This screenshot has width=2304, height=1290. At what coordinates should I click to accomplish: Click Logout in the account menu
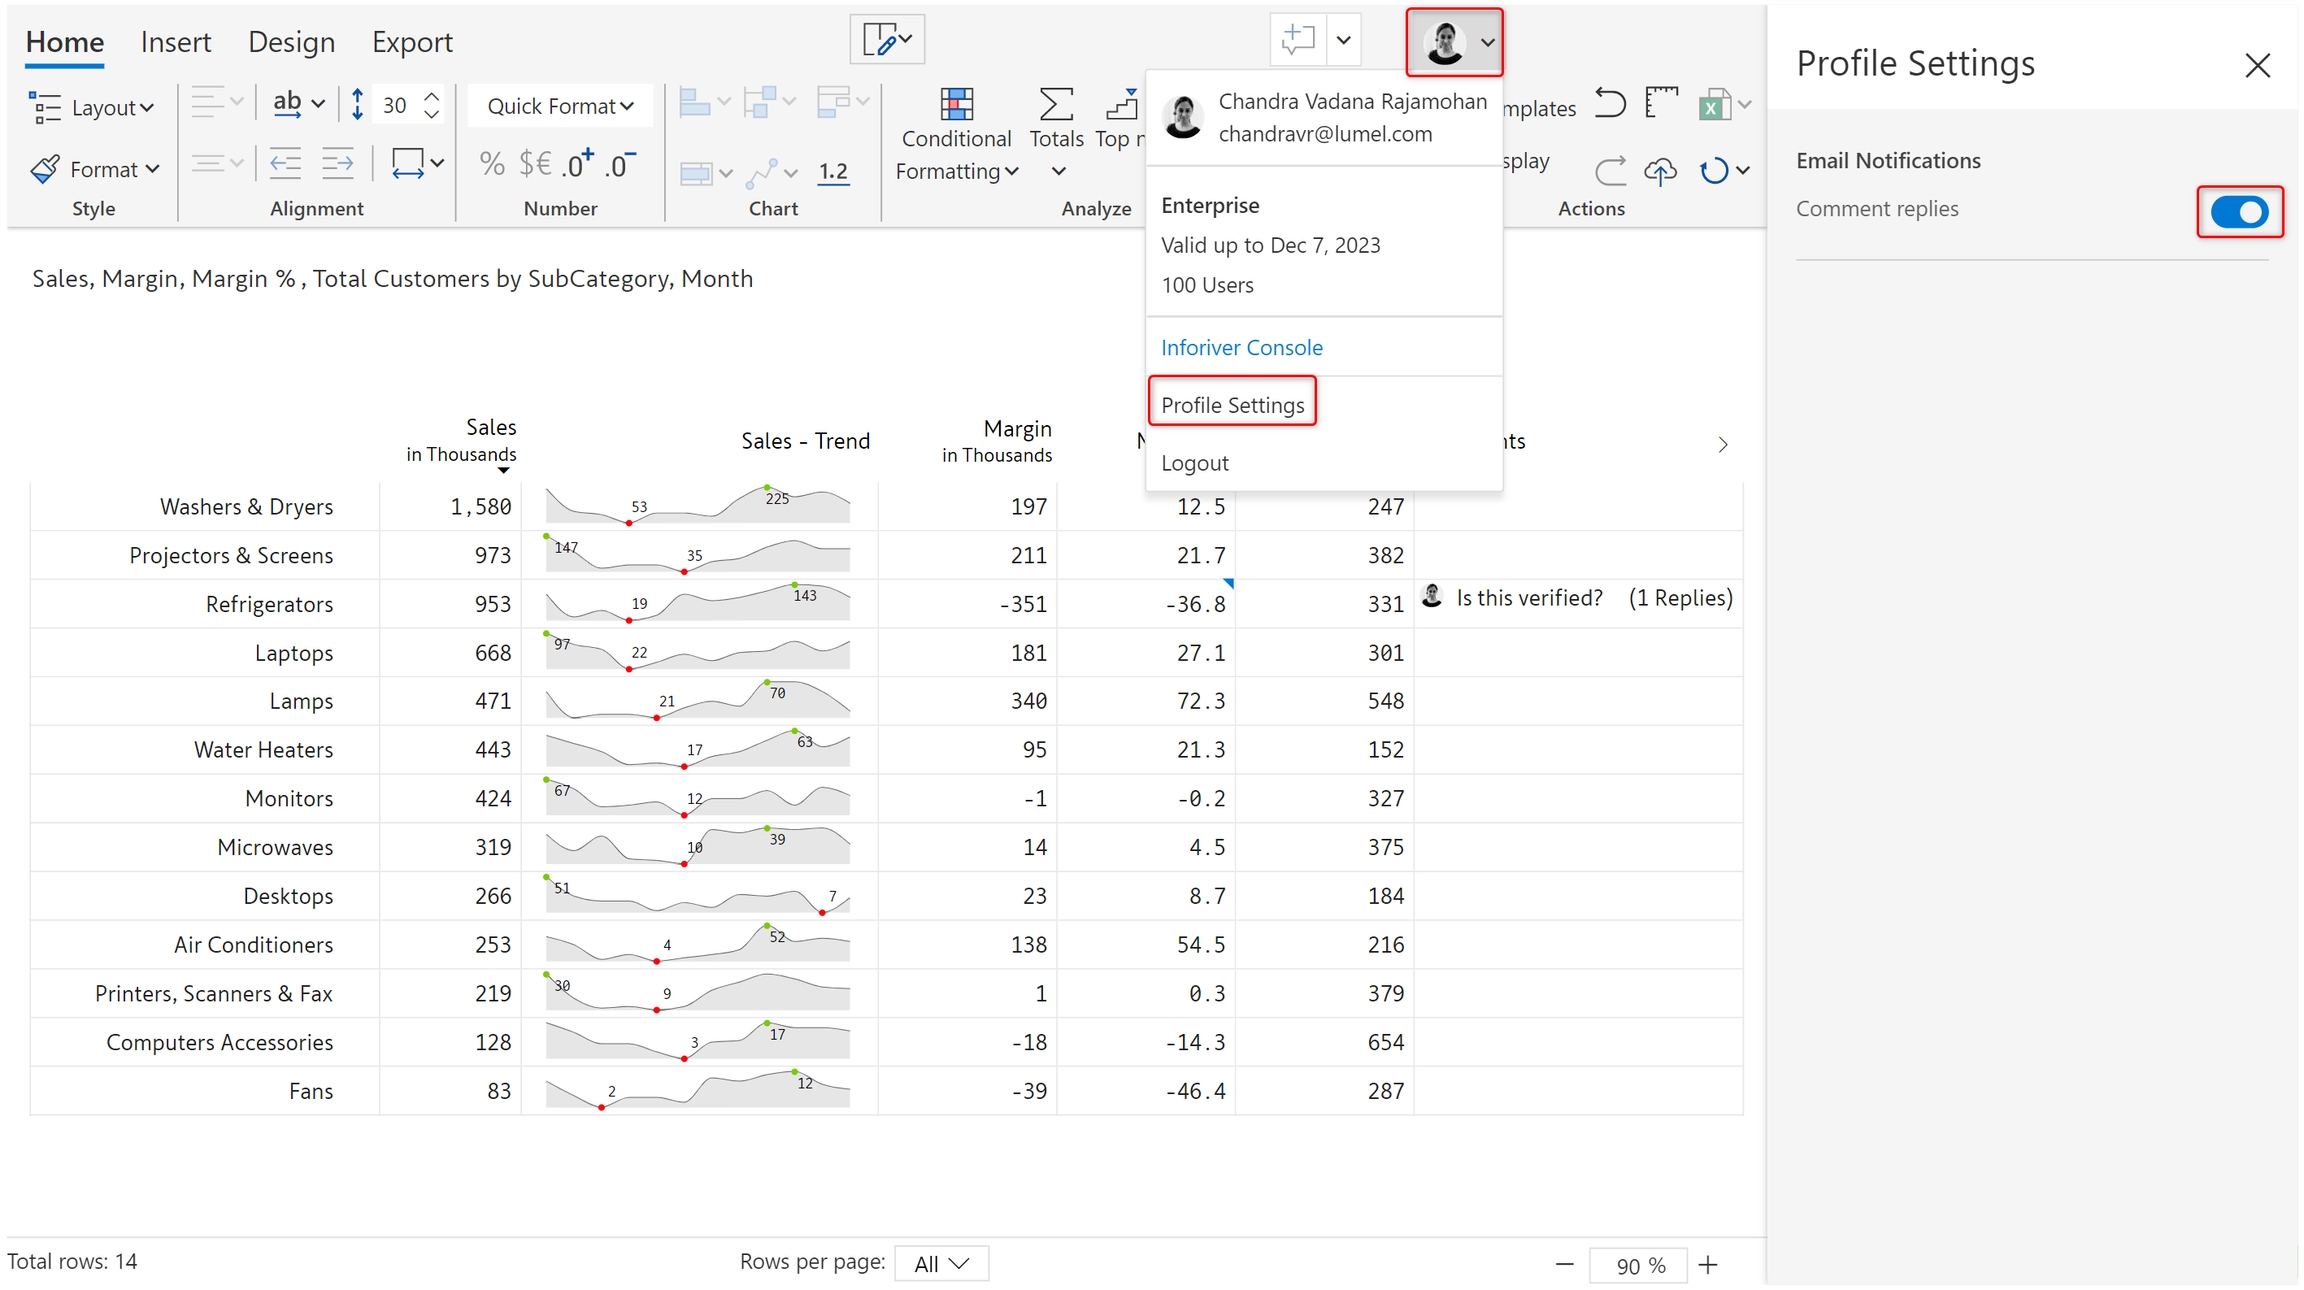tap(1194, 463)
